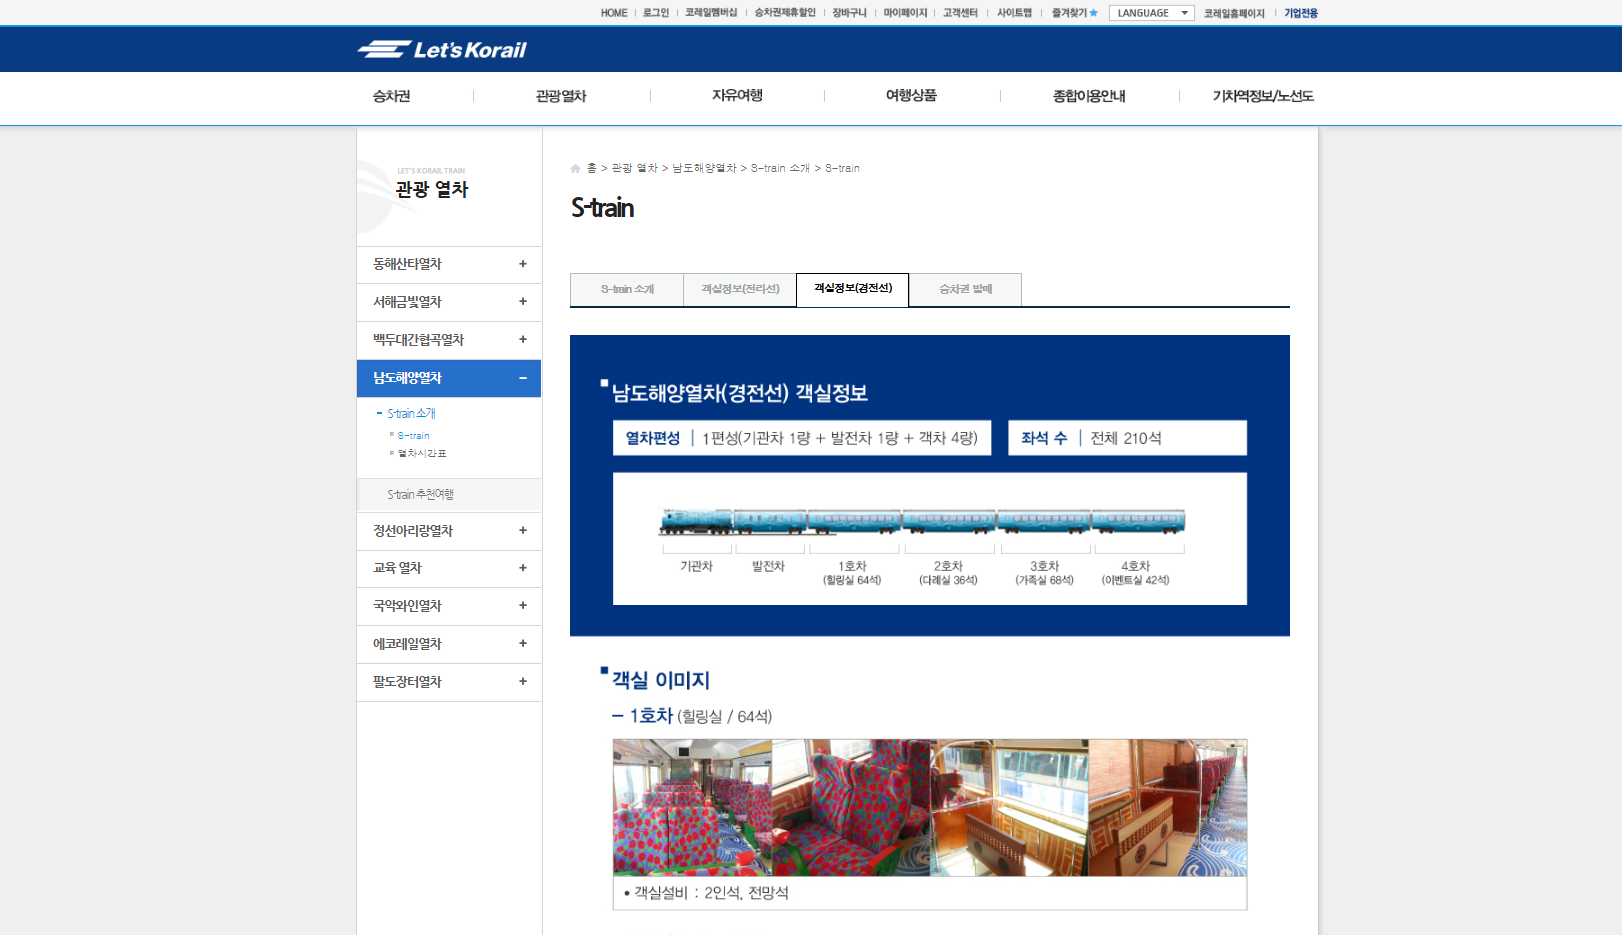The height and width of the screenshot is (935, 1622).
Task: Click 남도해양열차 sidebar label
Action: pyautogui.click(x=407, y=378)
